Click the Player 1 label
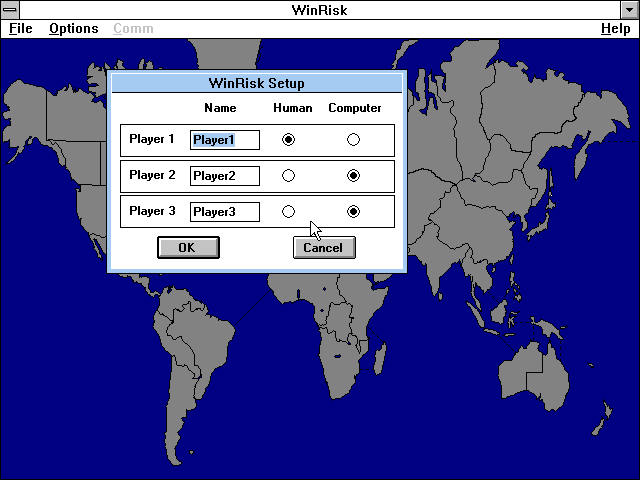This screenshot has height=480, width=640. tap(152, 139)
